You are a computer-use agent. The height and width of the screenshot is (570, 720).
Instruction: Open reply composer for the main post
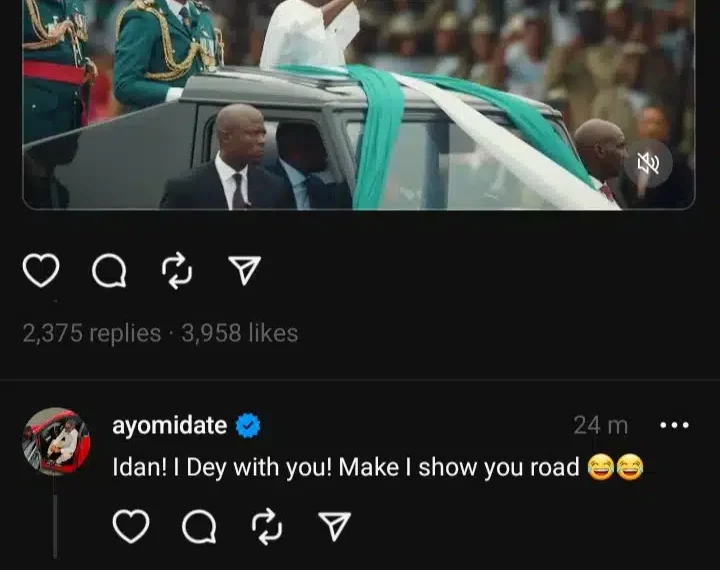109,271
